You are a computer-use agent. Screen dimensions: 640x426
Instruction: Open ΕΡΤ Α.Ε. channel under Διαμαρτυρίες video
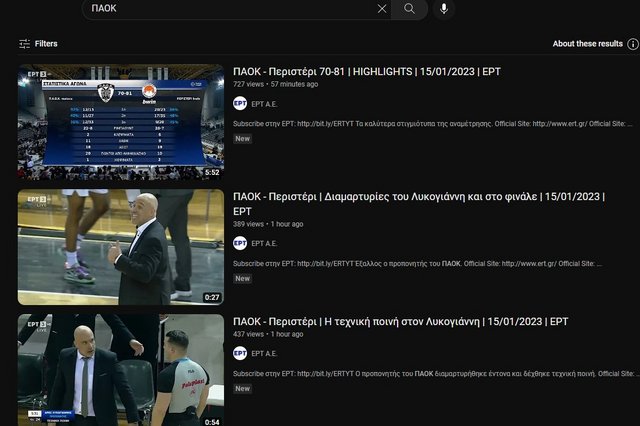point(264,244)
